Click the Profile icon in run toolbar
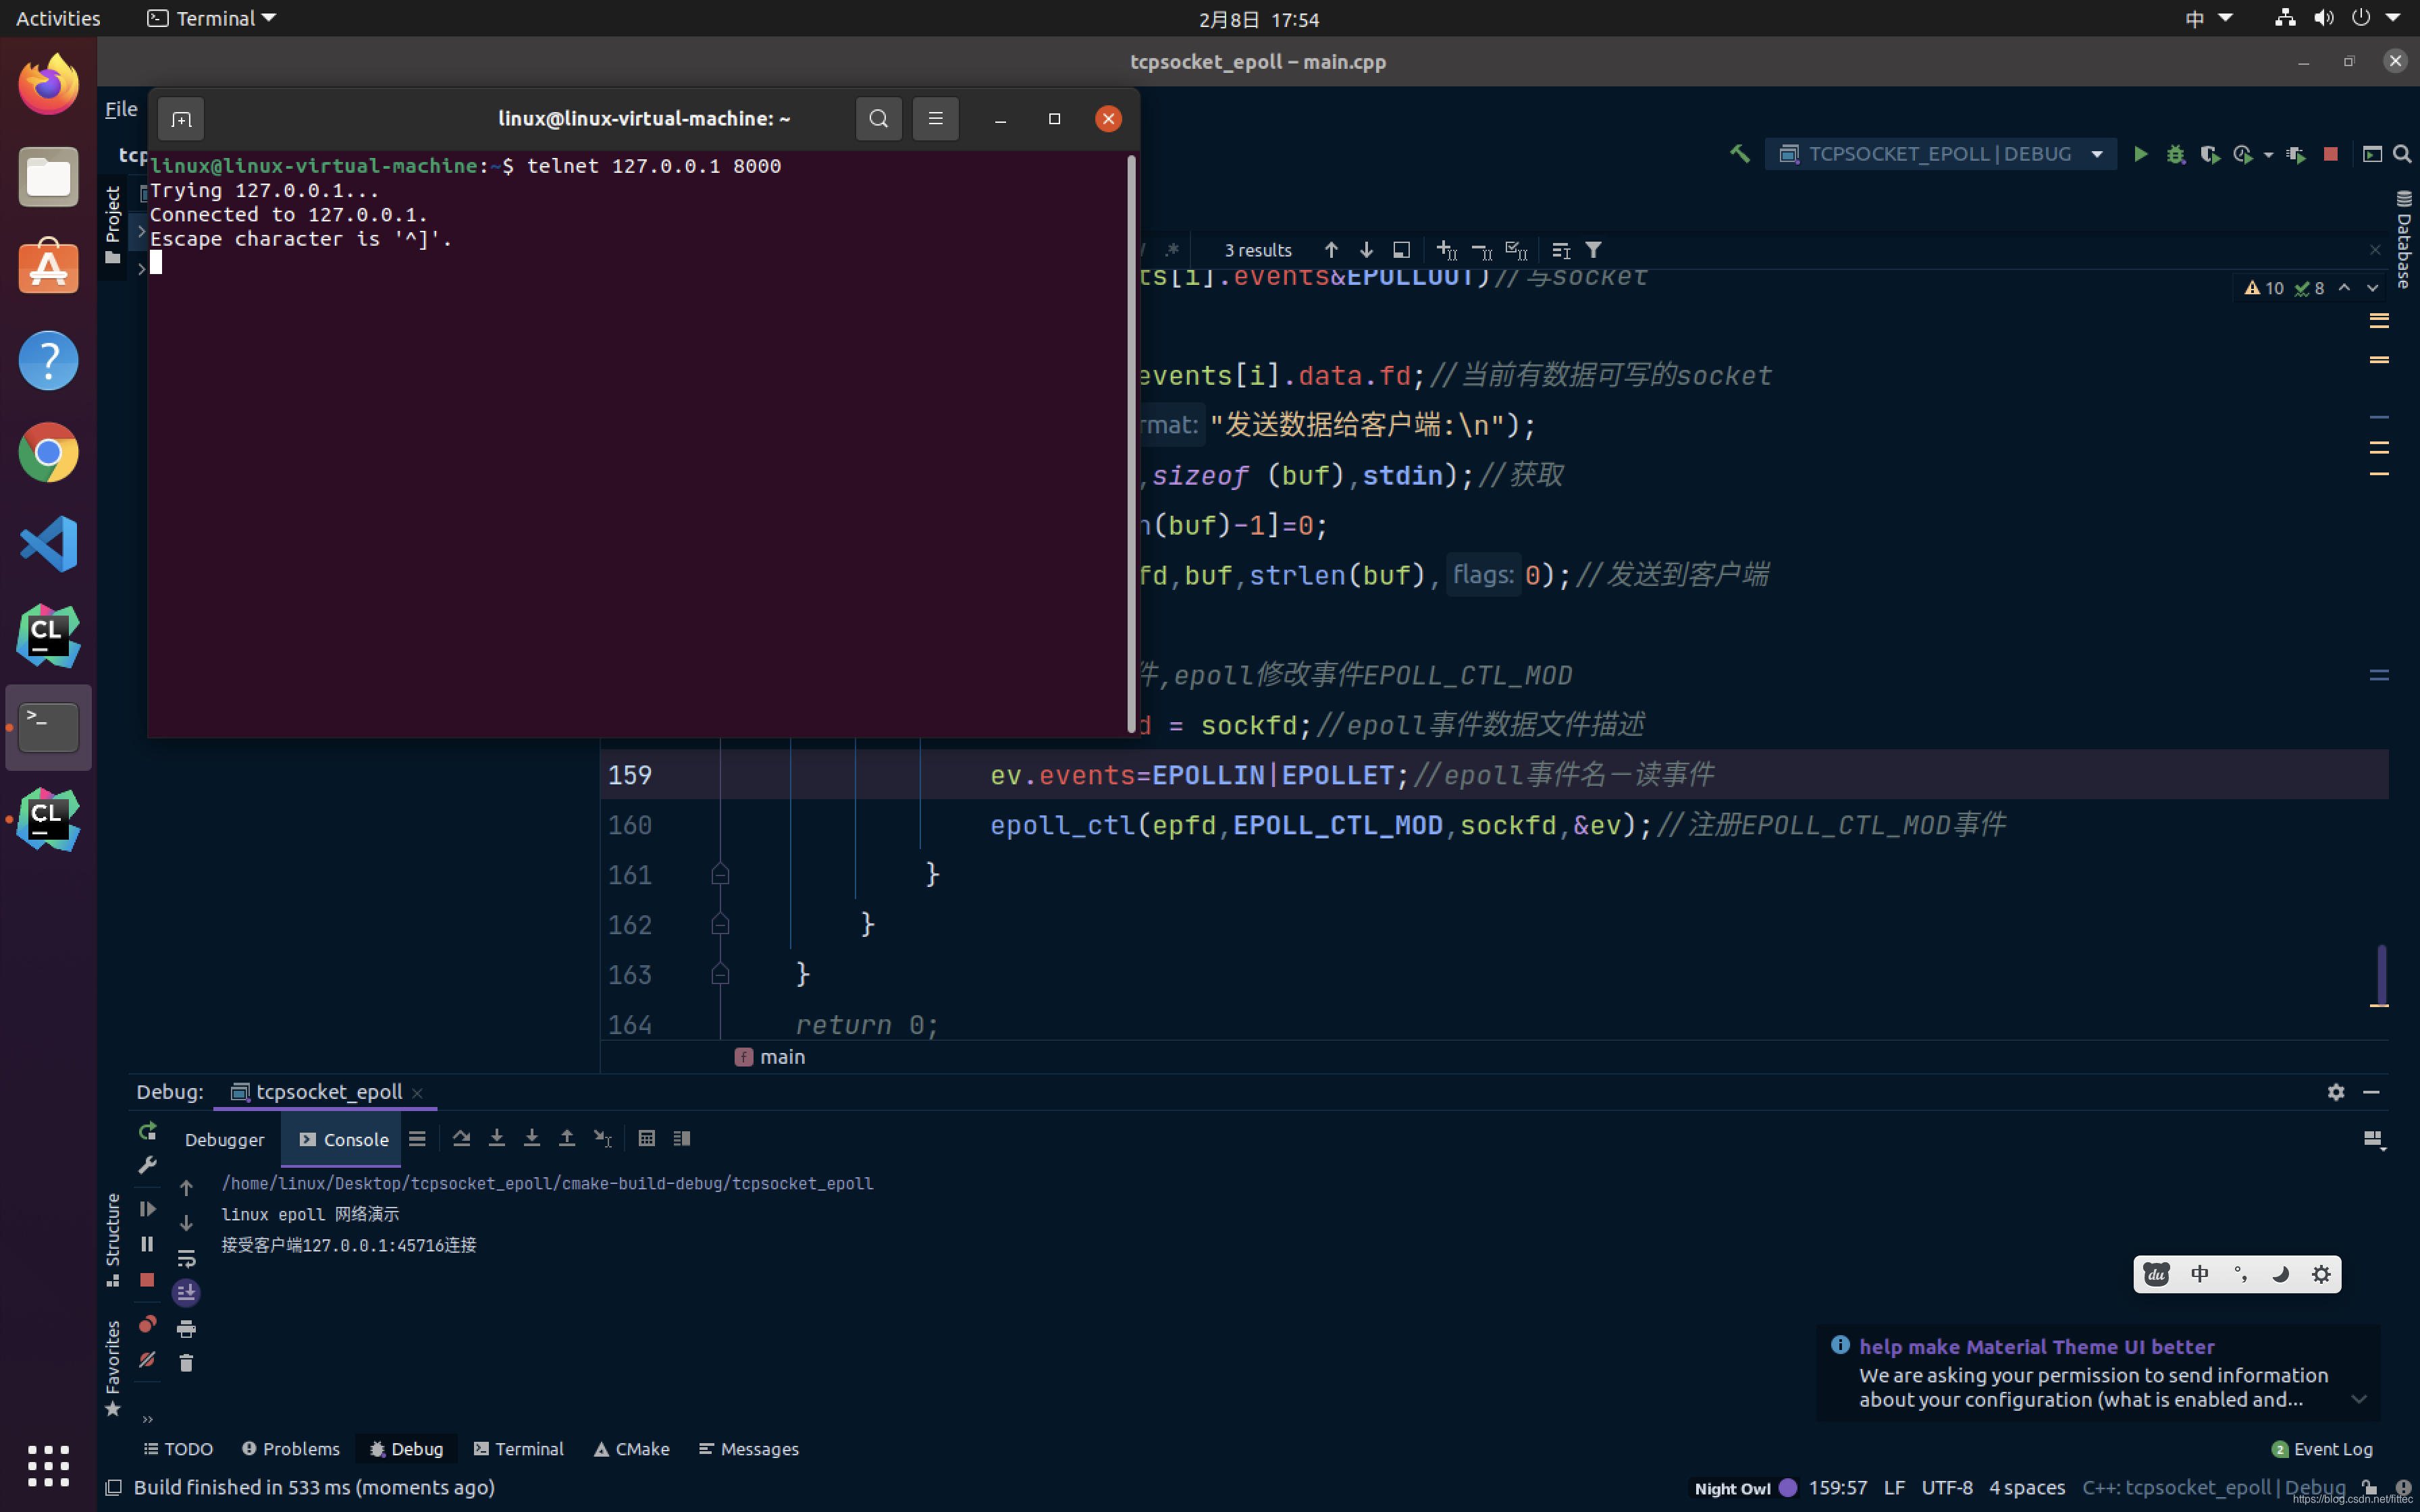Image resolution: width=2420 pixels, height=1512 pixels. 2243,154
